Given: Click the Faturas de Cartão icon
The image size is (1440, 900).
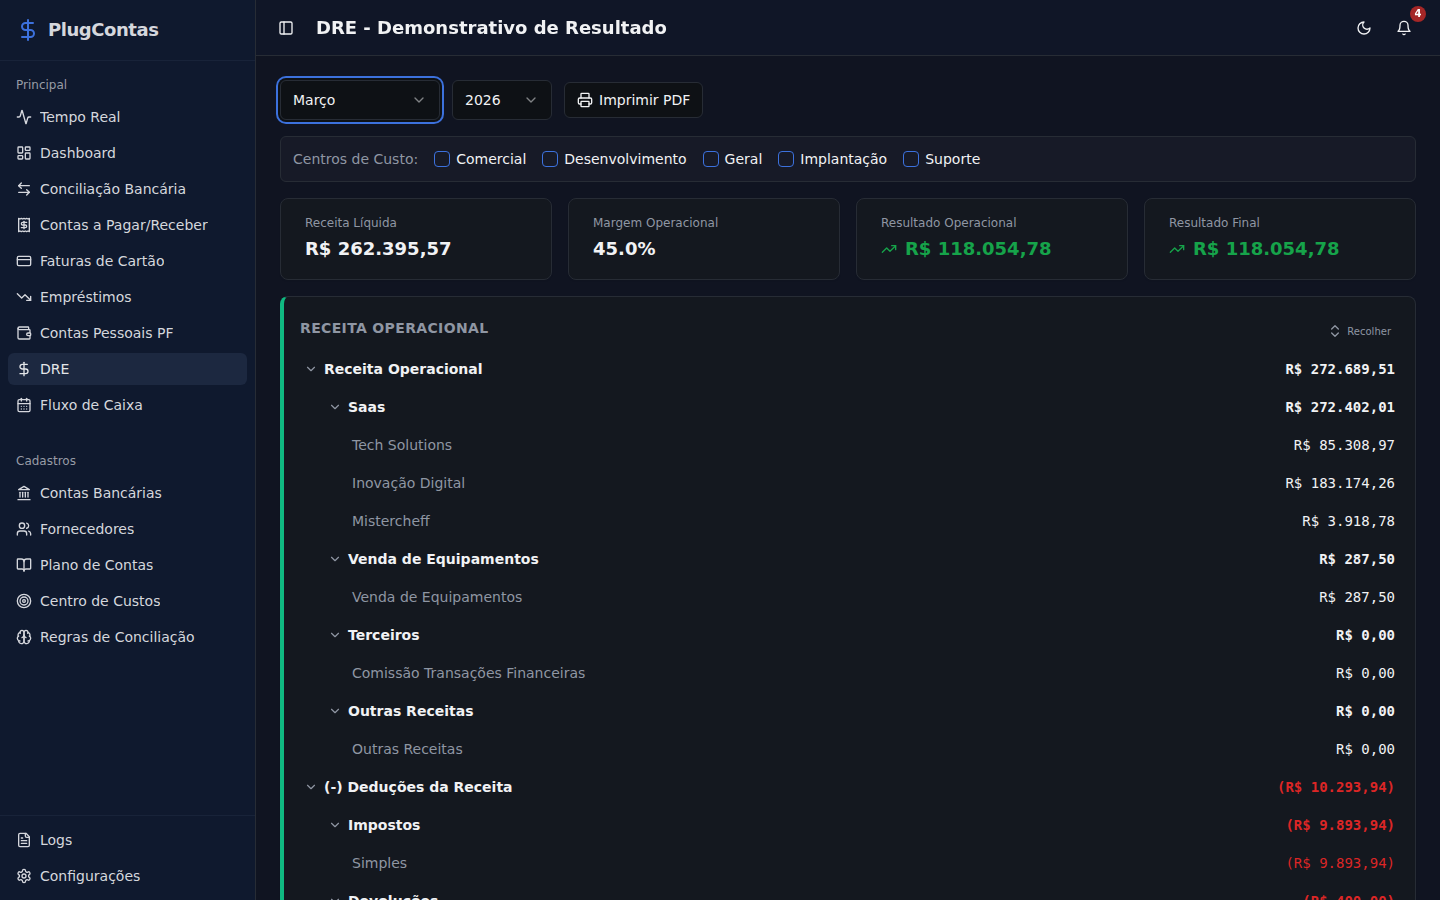Looking at the screenshot, I should click(23, 260).
